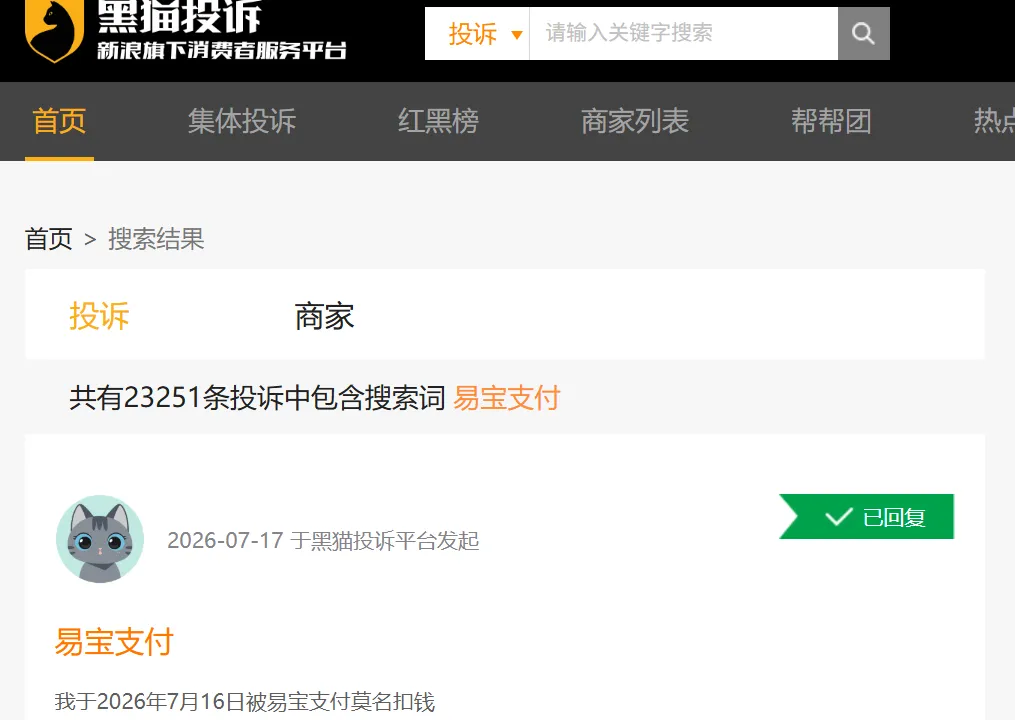1015x720 pixels.
Task: Open the 集体投诉 nav tab
Action: 242,121
